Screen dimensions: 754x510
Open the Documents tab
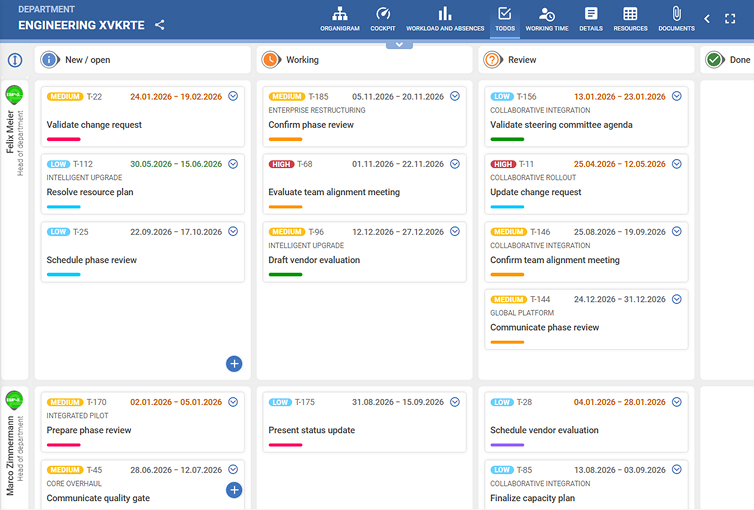(676, 19)
